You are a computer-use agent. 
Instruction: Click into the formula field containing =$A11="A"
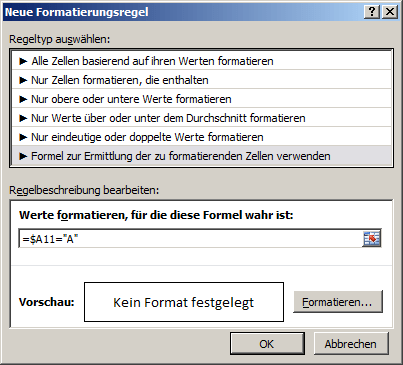pyautogui.click(x=191, y=239)
